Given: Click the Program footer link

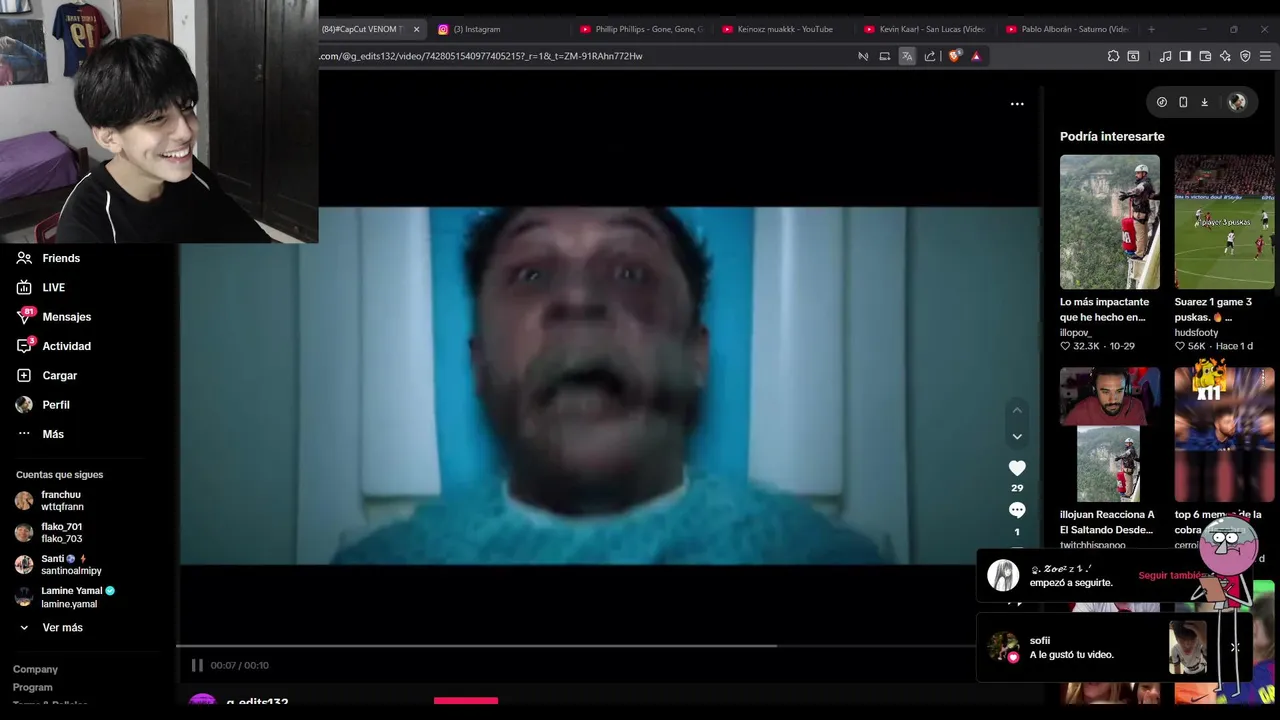Looking at the screenshot, I should click(33, 687).
